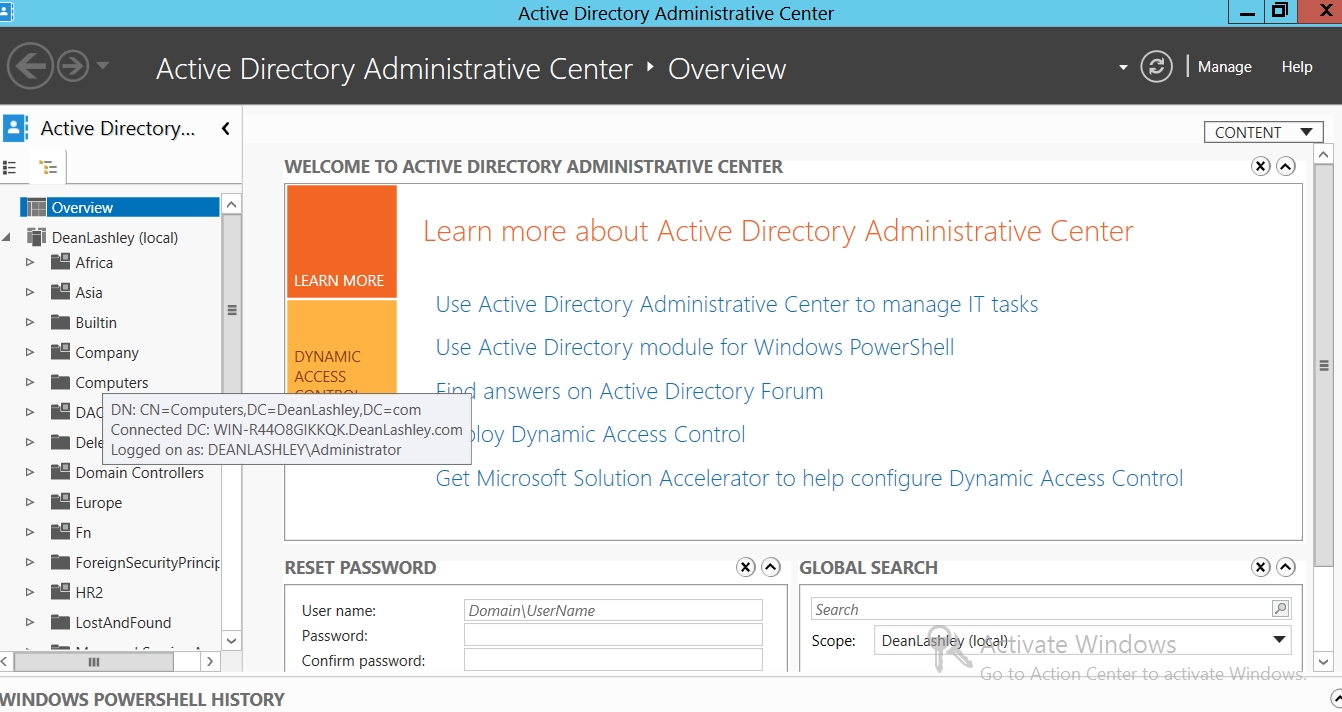This screenshot has height=712, width=1342.
Task: Switch to list view in navigation pane
Action: tap(11, 167)
